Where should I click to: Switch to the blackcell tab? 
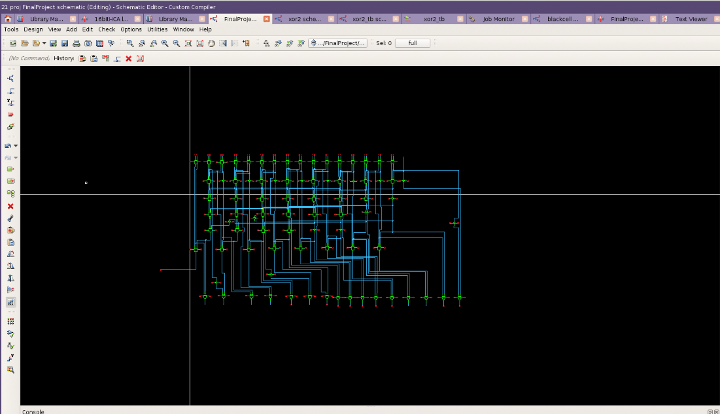pyautogui.click(x=562, y=19)
